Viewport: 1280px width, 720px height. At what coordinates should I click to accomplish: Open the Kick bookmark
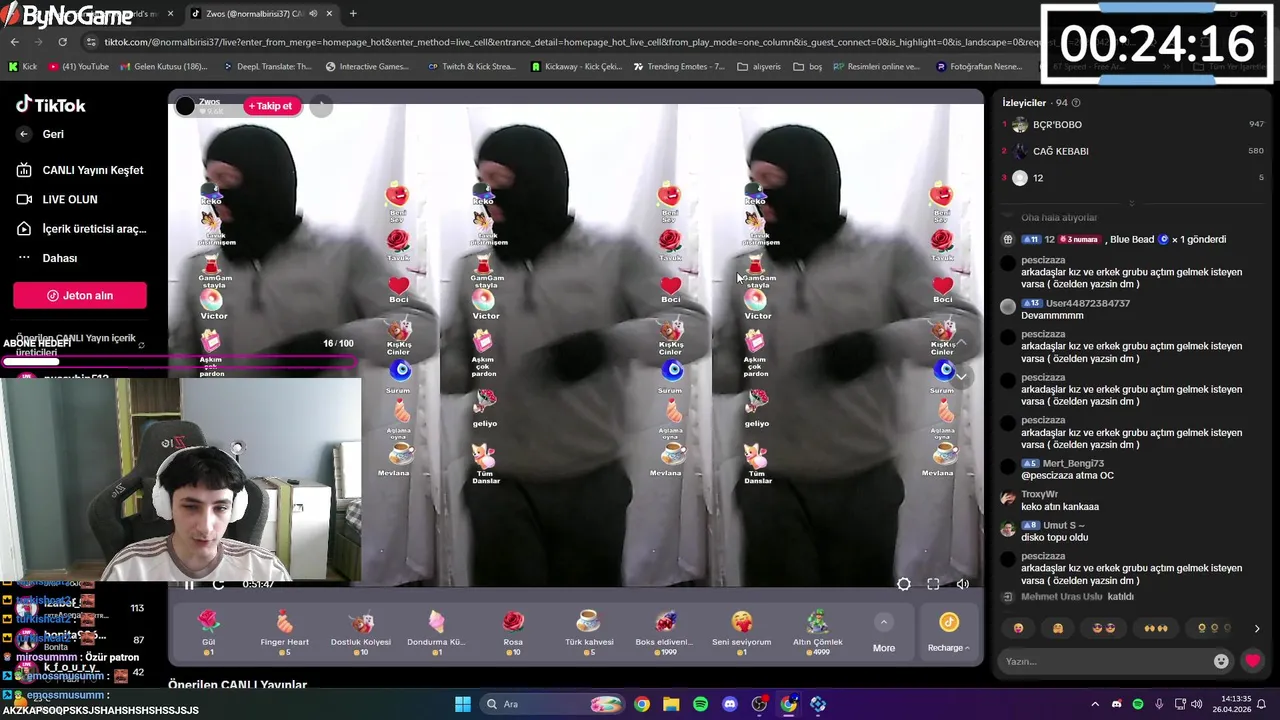[22, 67]
